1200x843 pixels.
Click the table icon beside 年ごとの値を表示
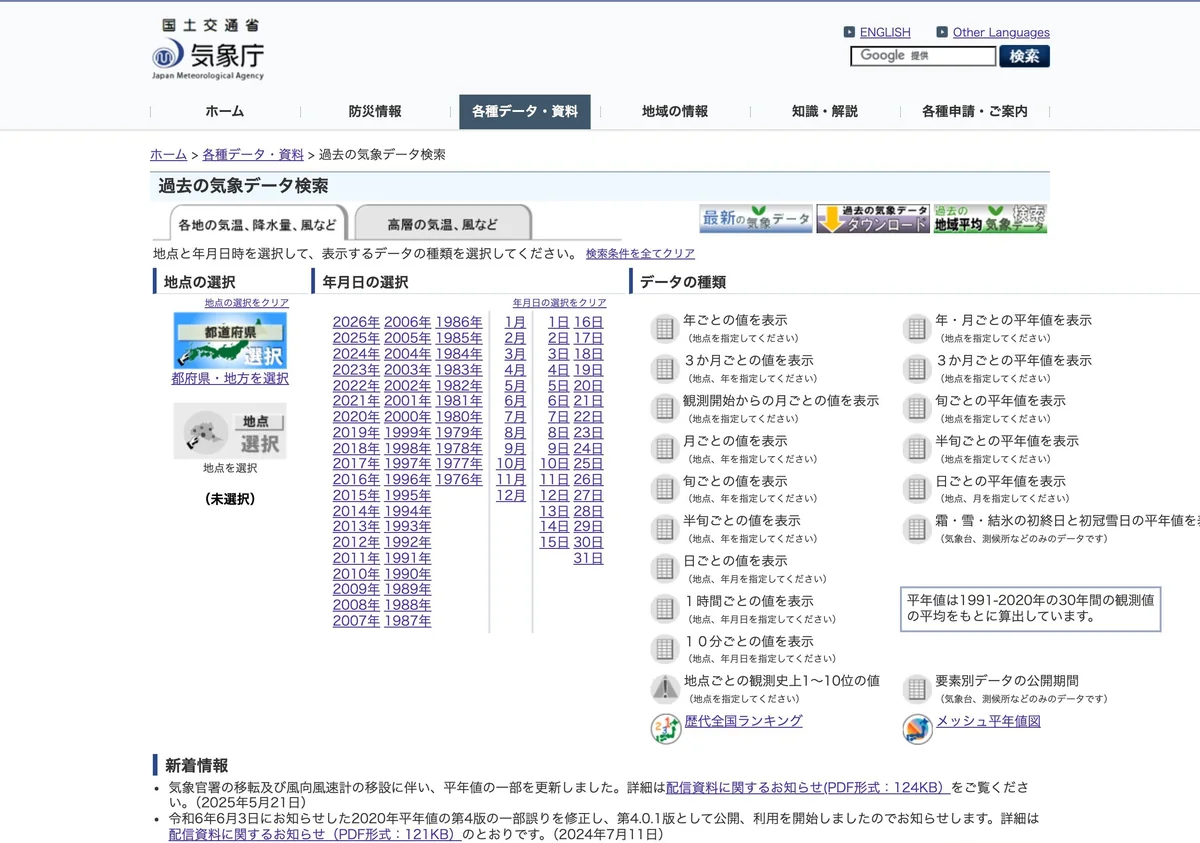pyautogui.click(x=665, y=328)
